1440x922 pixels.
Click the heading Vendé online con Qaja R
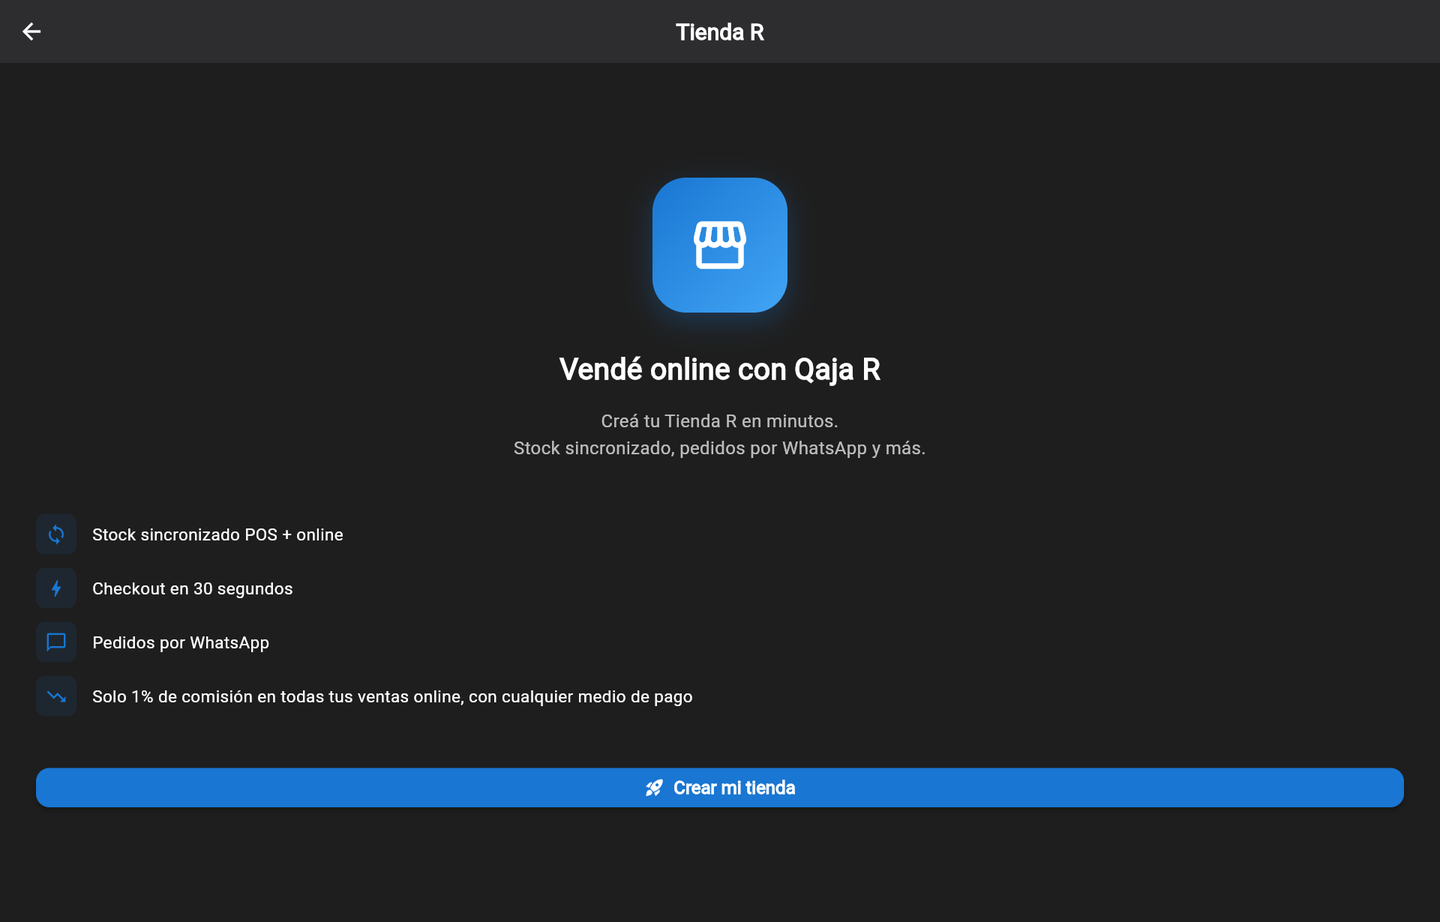(x=720, y=369)
